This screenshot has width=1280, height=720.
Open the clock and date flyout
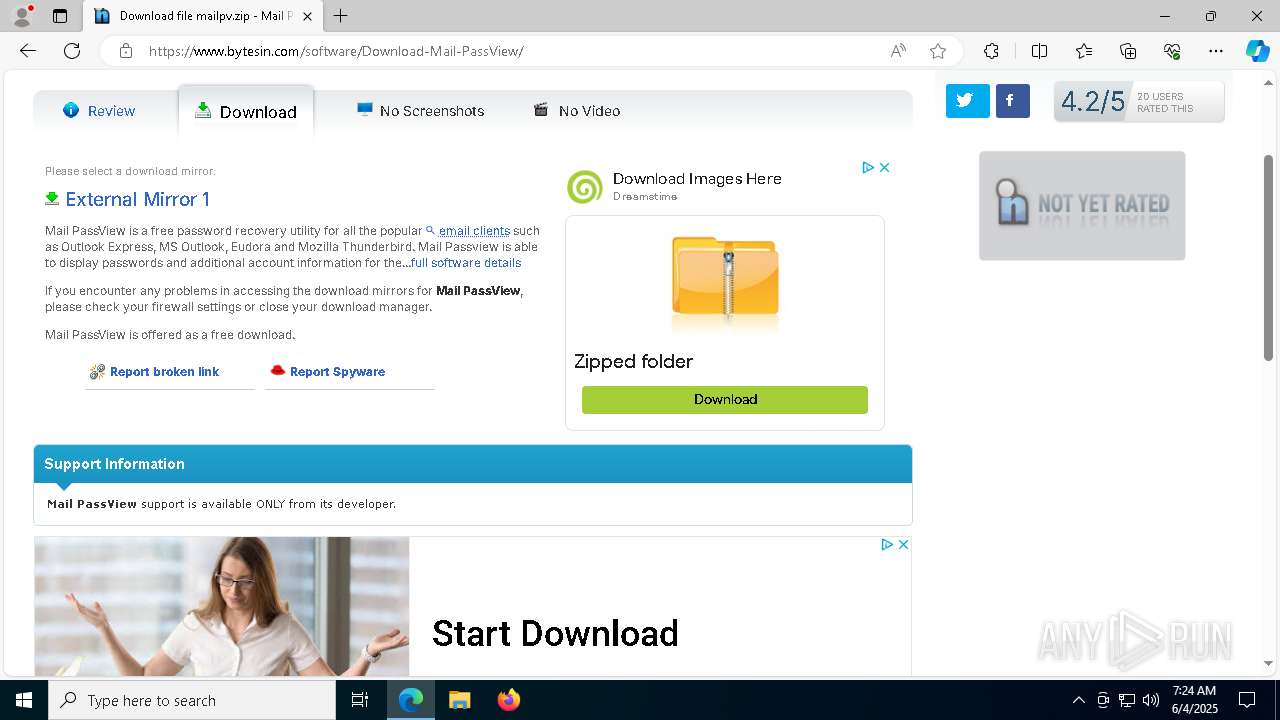coord(1194,700)
